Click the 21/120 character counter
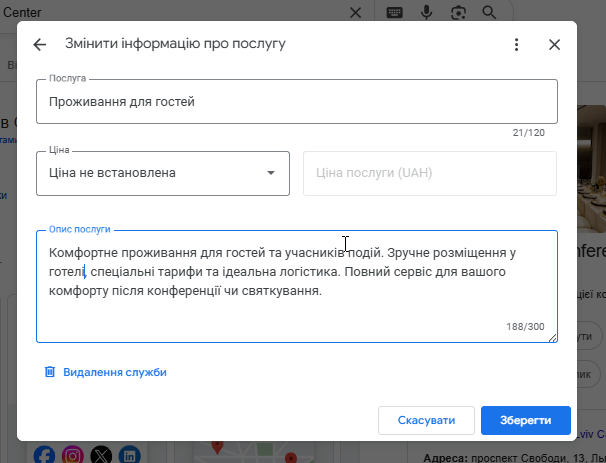 [x=528, y=133]
